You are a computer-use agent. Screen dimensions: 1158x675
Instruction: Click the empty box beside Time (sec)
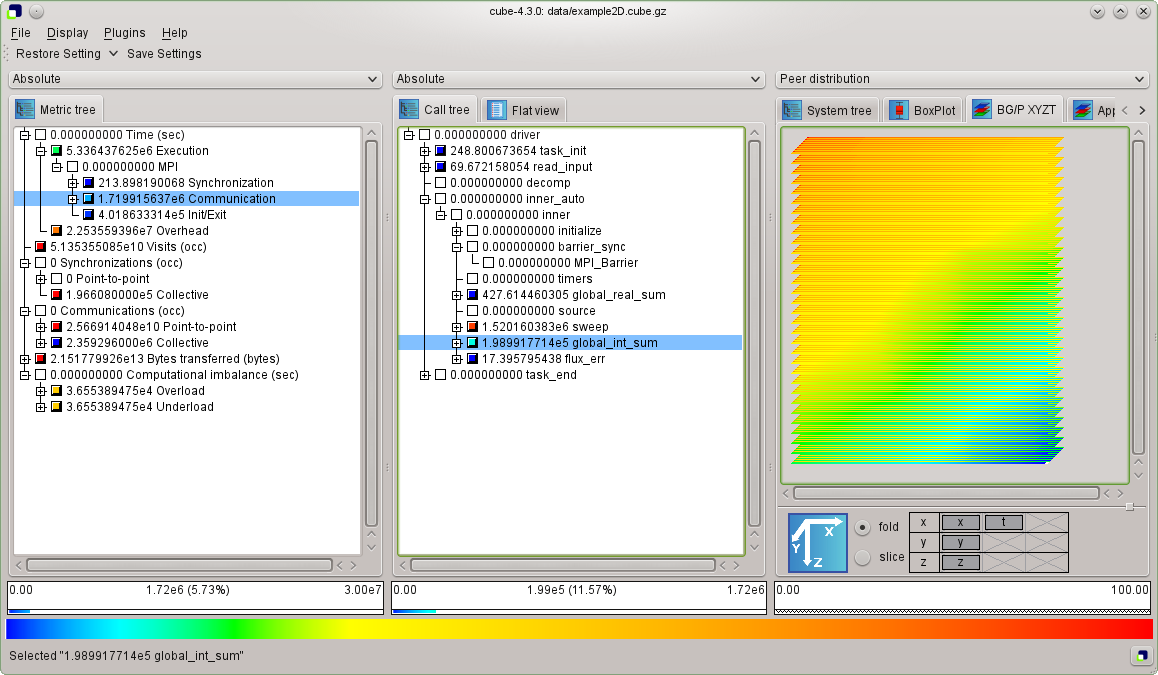(x=41, y=134)
